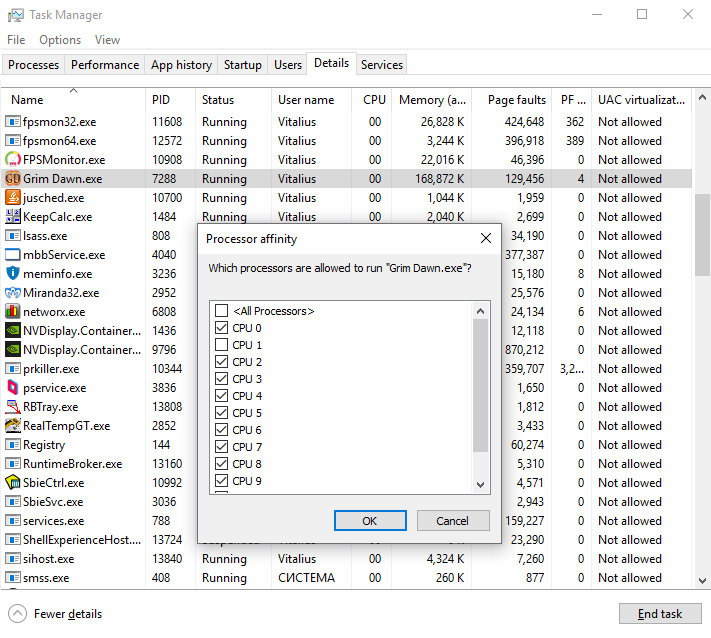This screenshot has width=711, height=638.
Task: Click the KeepCalc.exe calculator icon
Action: [13, 217]
